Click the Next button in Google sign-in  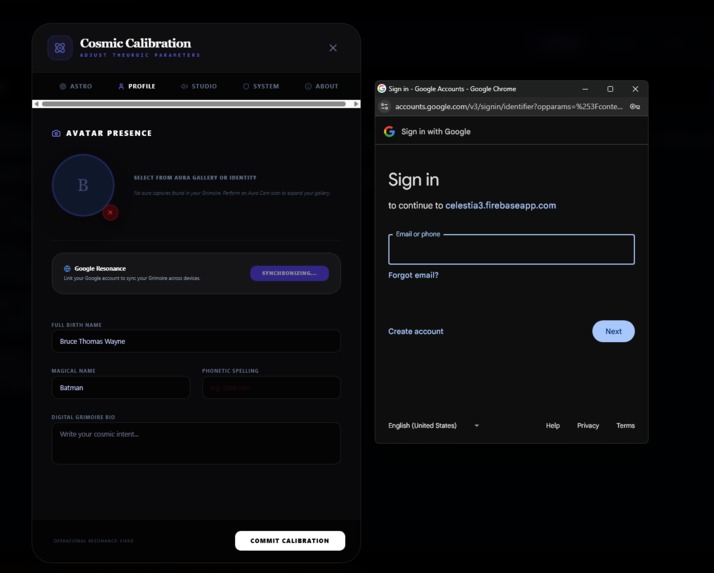click(613, 331)
